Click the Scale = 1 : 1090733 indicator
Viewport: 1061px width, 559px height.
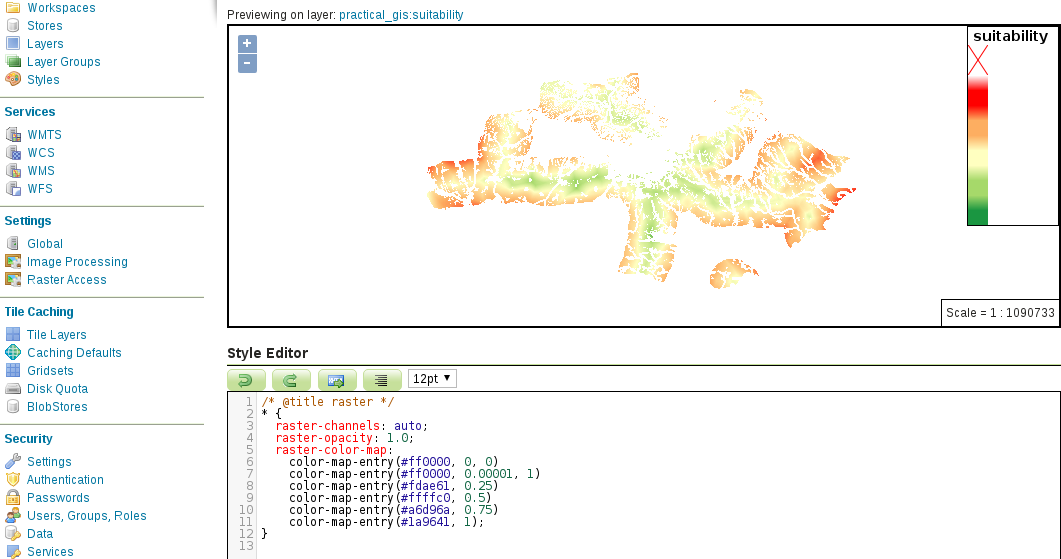[x=1000, y=313]
